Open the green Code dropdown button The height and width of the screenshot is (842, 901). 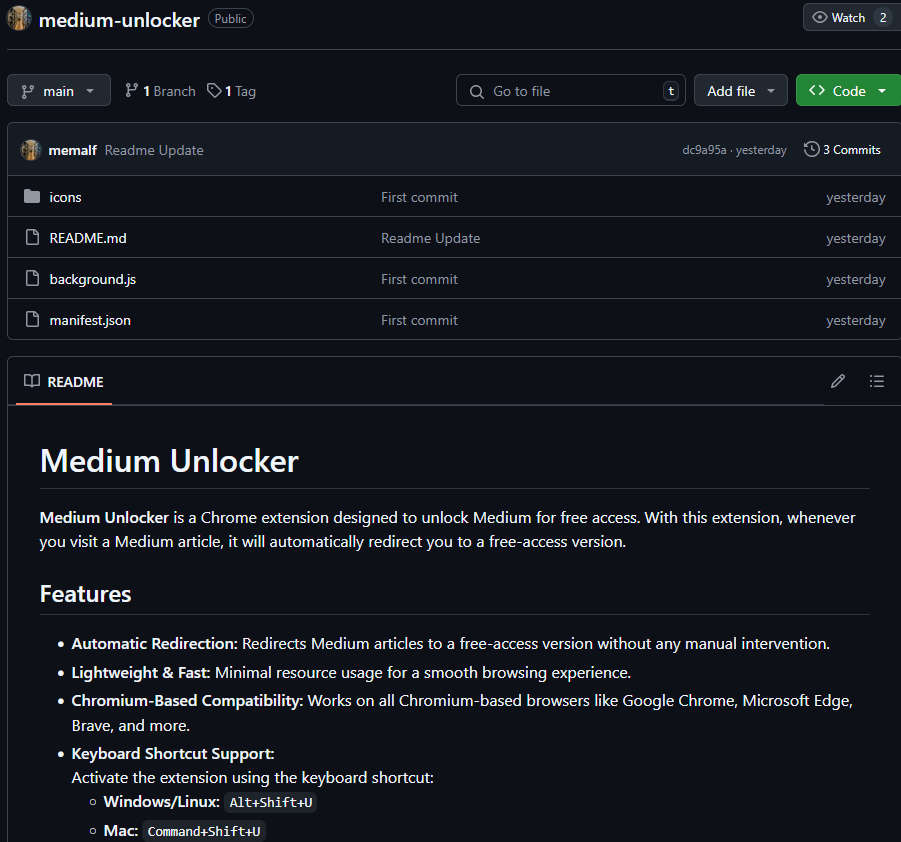[x=848, y=91]
